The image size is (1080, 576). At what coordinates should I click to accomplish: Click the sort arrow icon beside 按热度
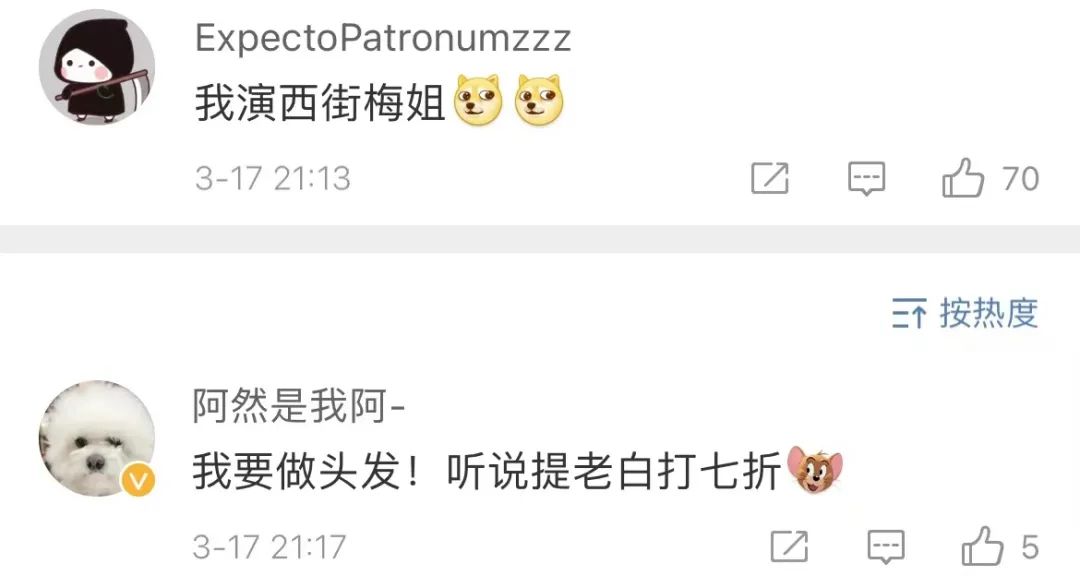point(908,313)
